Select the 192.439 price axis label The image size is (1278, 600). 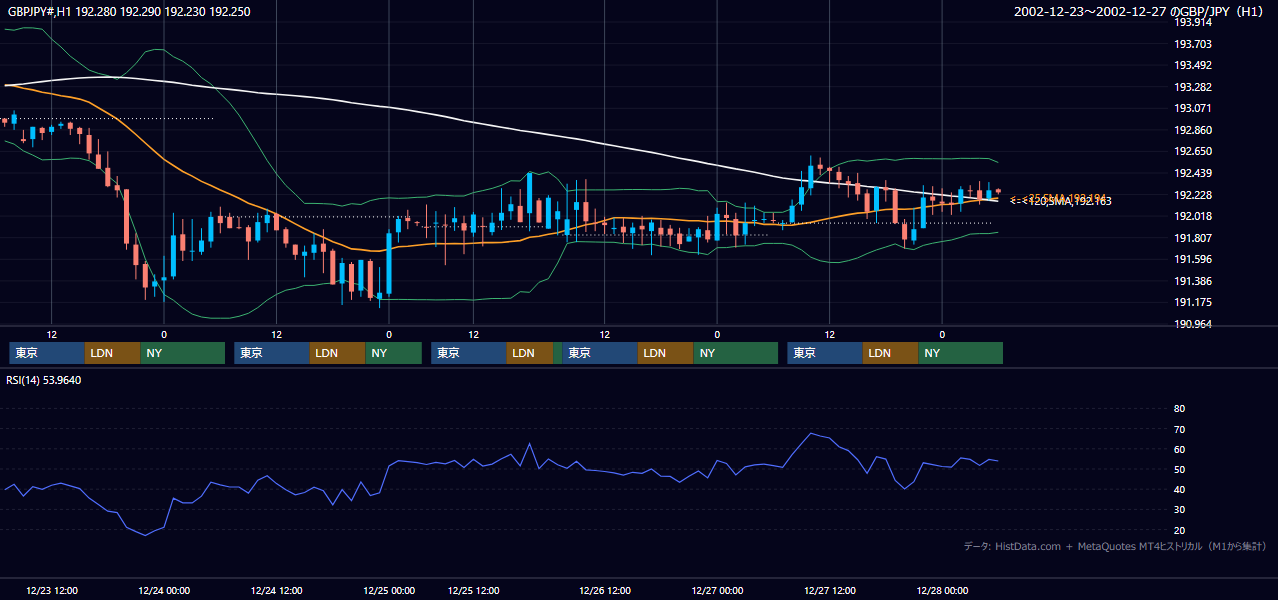(1192, 173)
